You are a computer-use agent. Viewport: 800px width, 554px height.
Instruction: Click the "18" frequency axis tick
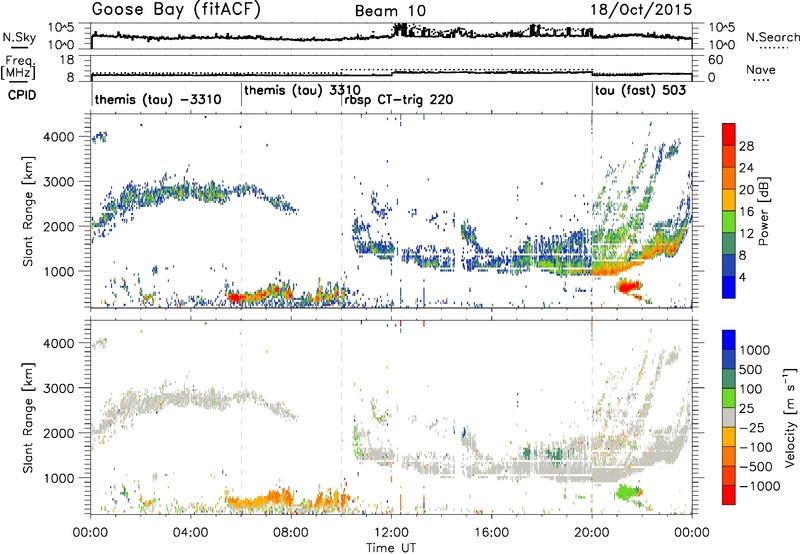(67, 60)
